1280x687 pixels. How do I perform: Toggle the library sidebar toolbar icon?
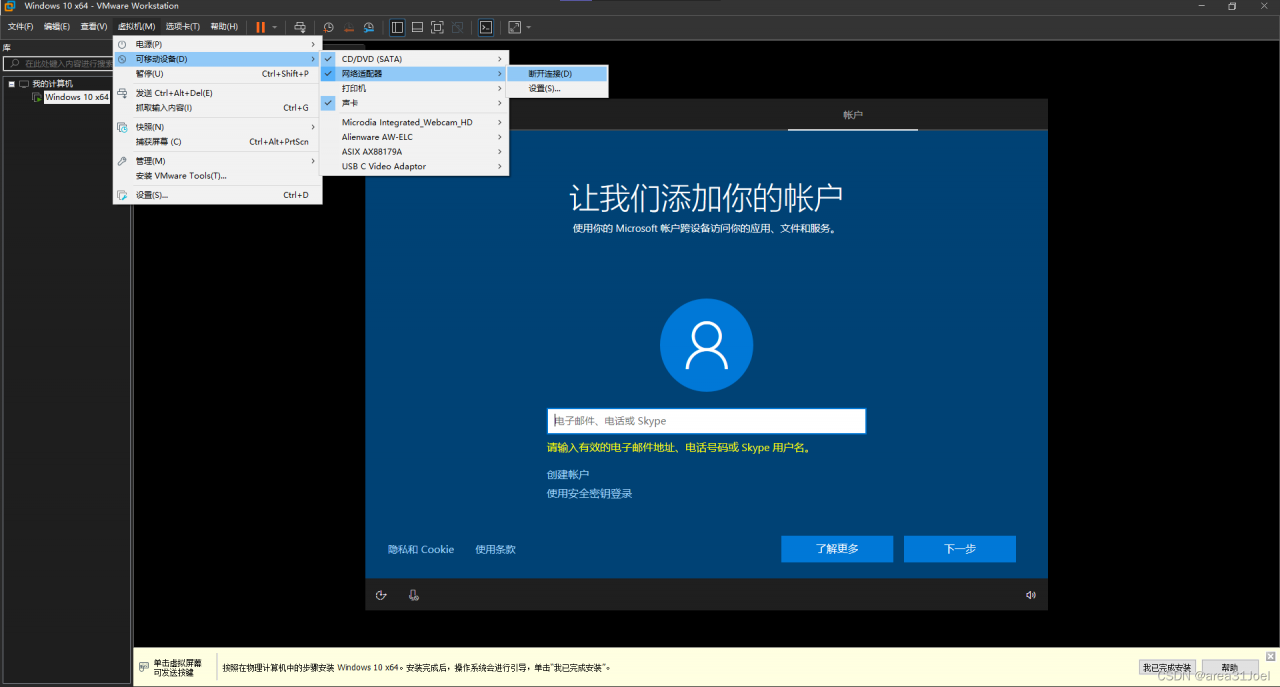pos(397,27)
